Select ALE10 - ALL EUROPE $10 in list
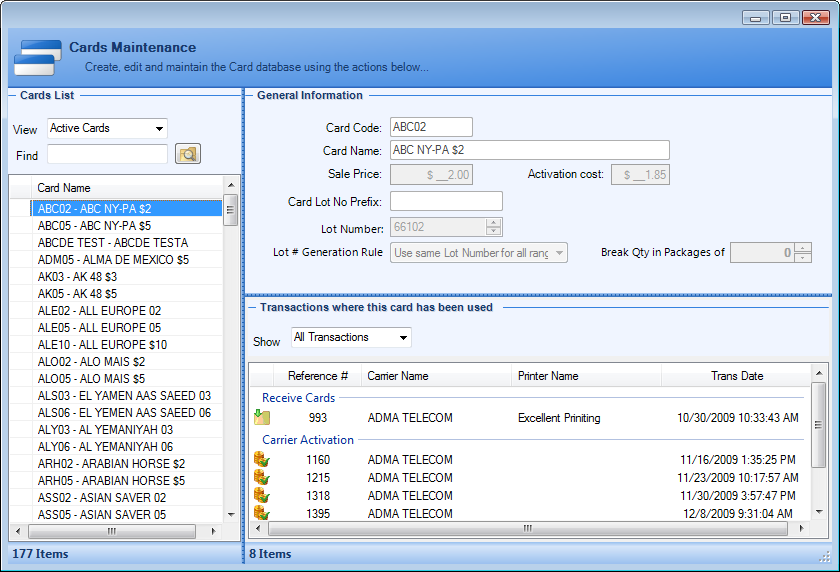 (100, 345)
